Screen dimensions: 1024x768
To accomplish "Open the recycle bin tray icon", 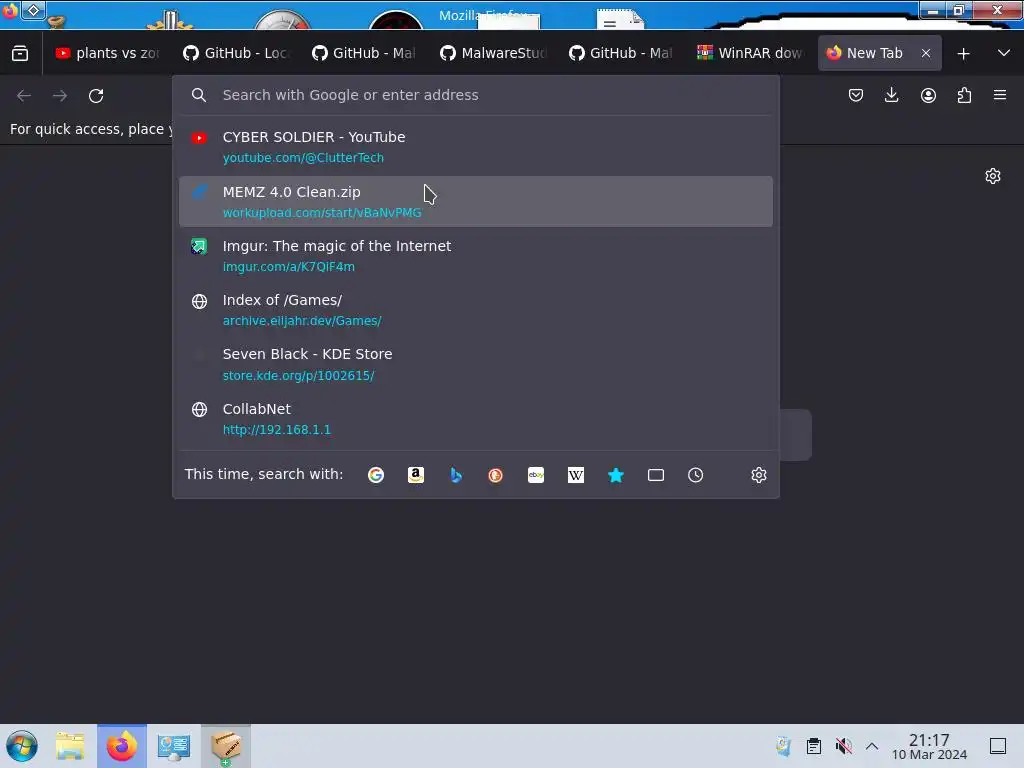I will 784,746.
